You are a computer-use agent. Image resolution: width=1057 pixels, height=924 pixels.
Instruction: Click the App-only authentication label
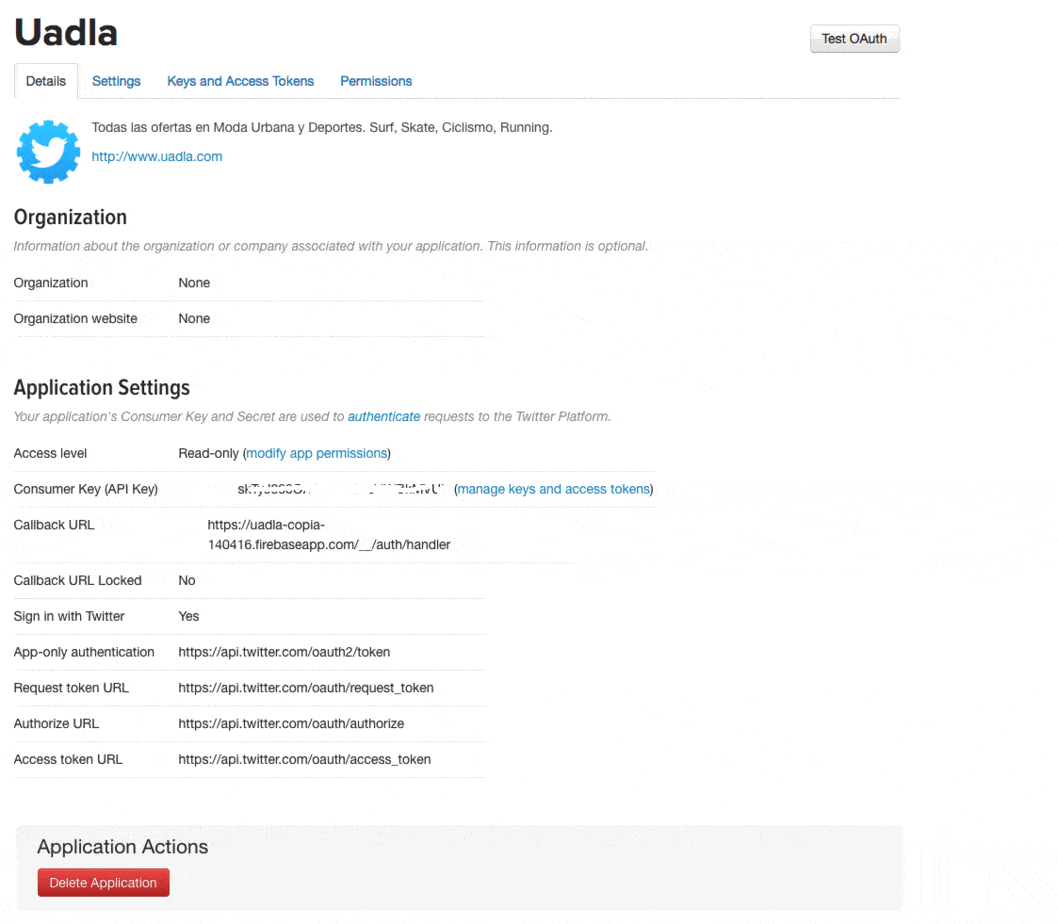(84, 652)
